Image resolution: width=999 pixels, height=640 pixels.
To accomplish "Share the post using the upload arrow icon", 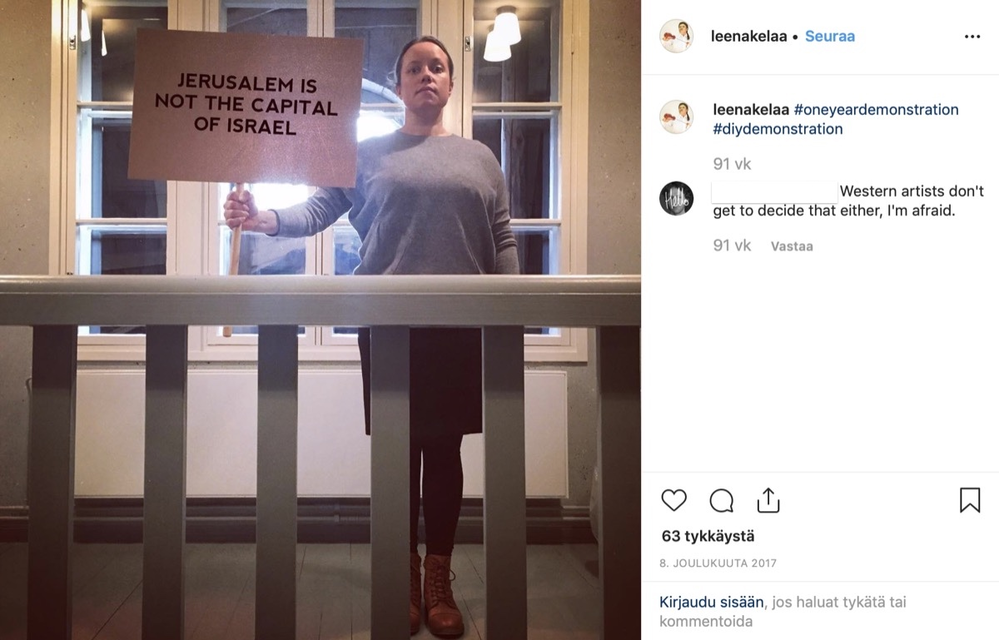I will point(768,501).
